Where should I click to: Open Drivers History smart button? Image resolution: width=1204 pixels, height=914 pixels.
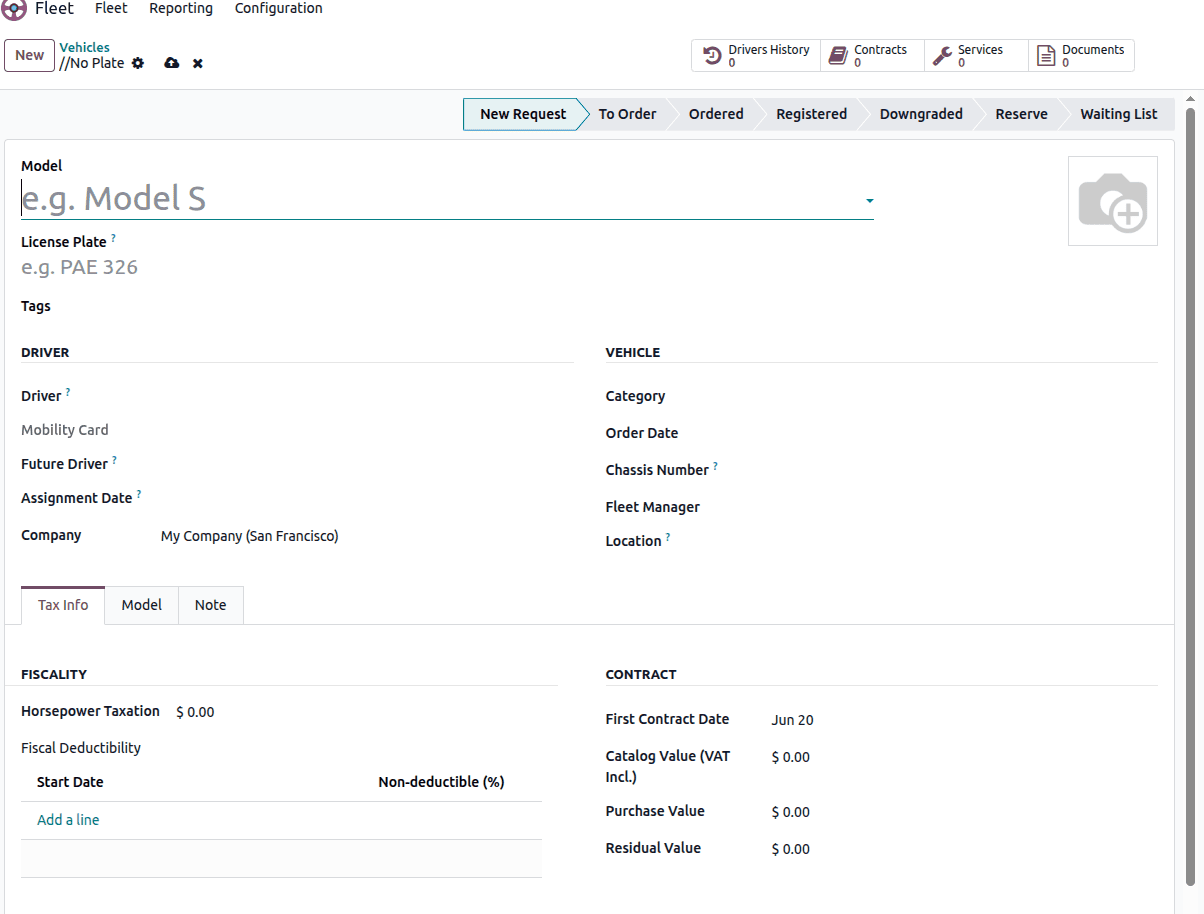click(756, 56)
